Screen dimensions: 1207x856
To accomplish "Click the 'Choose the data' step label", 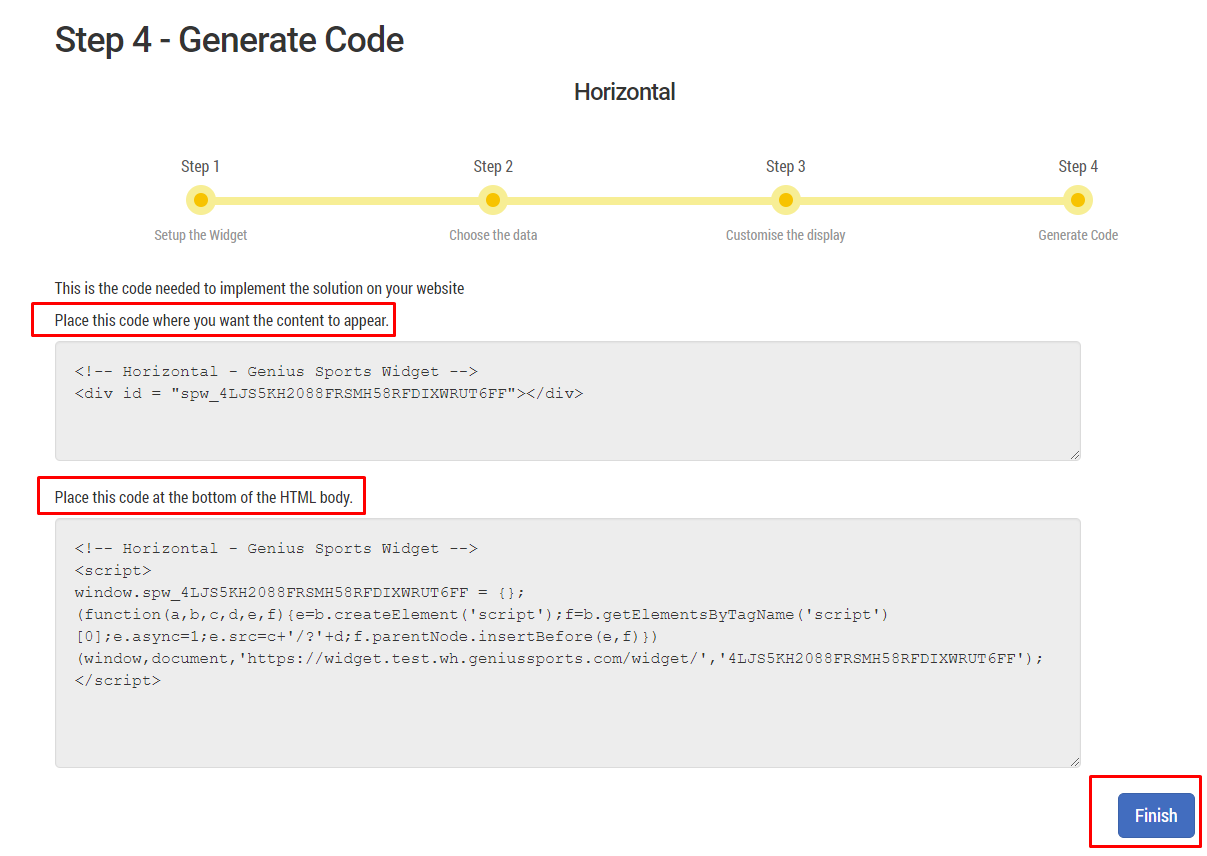I will coord(493,235).
